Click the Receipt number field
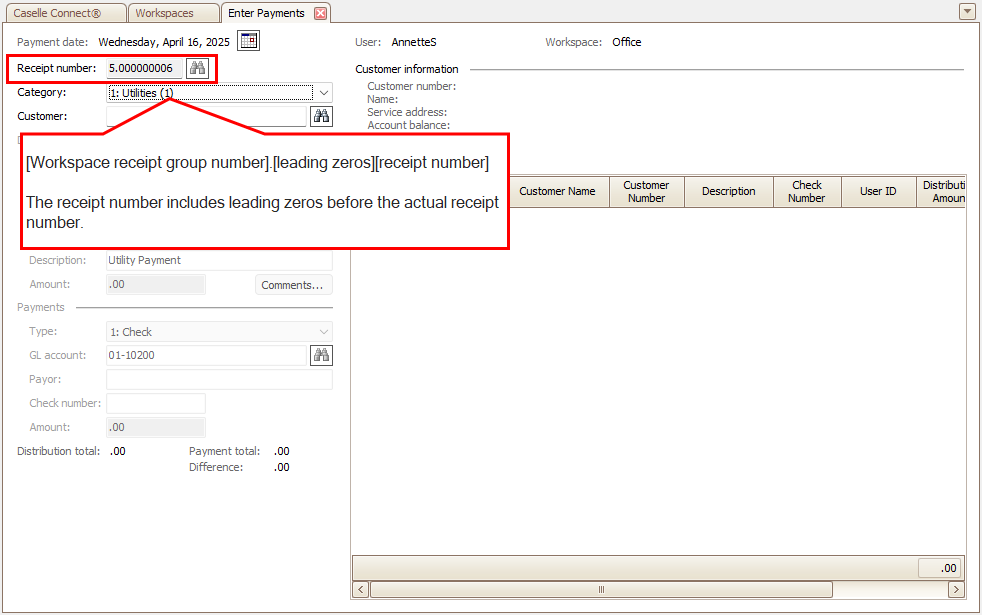Screen dimensions: 982x615 pyautogui.click(x=145, y=68)
